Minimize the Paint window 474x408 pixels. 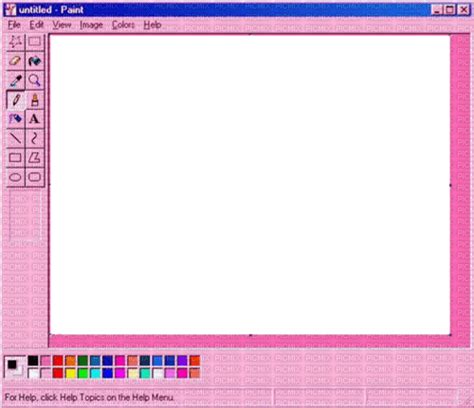(x=436, y=10)
